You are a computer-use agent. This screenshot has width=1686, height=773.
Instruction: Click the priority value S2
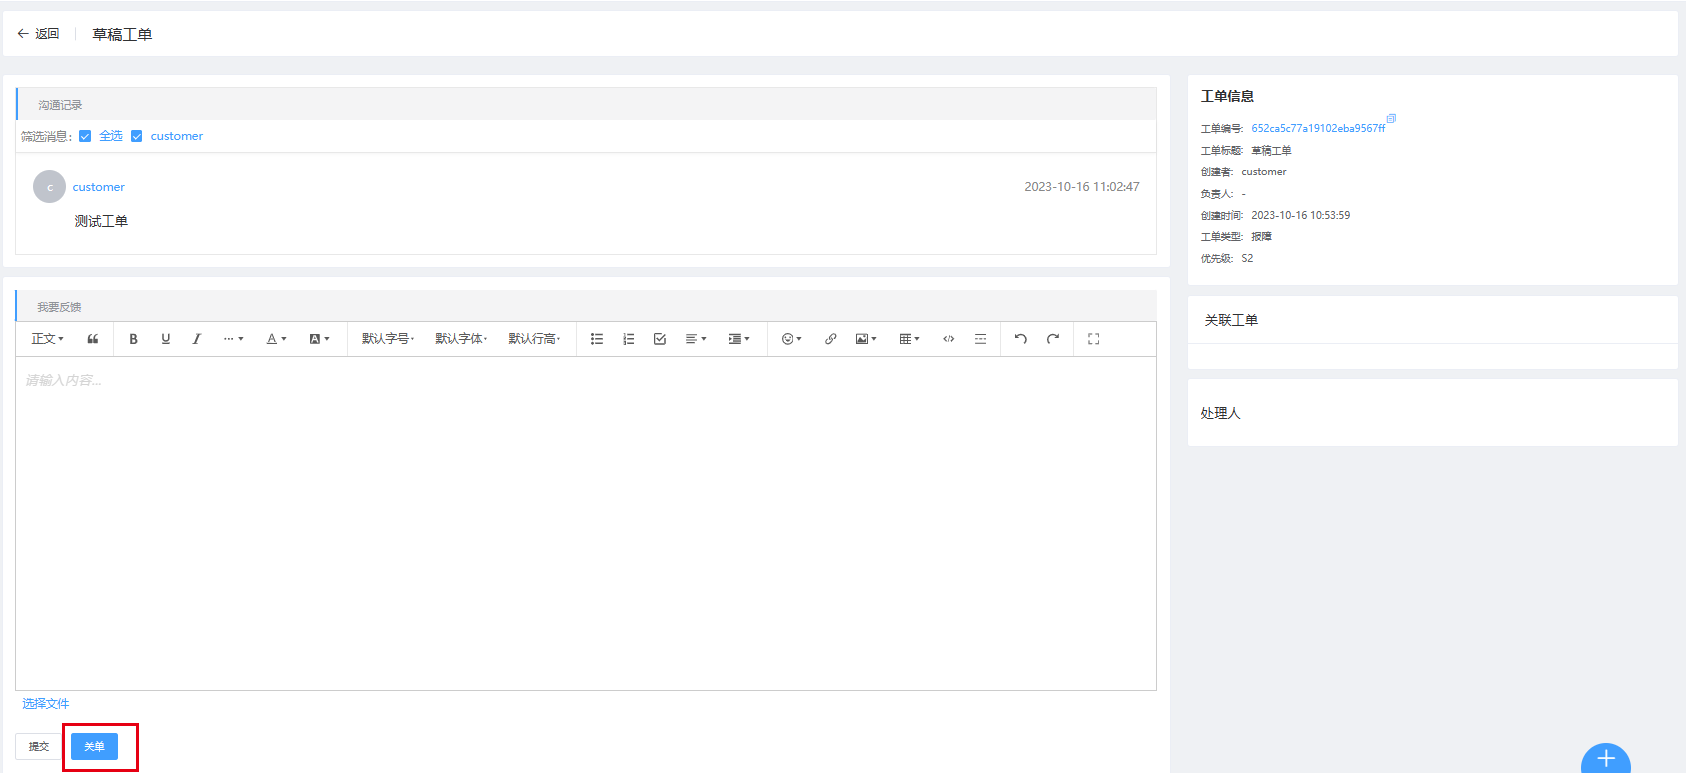coord(1247,258)
